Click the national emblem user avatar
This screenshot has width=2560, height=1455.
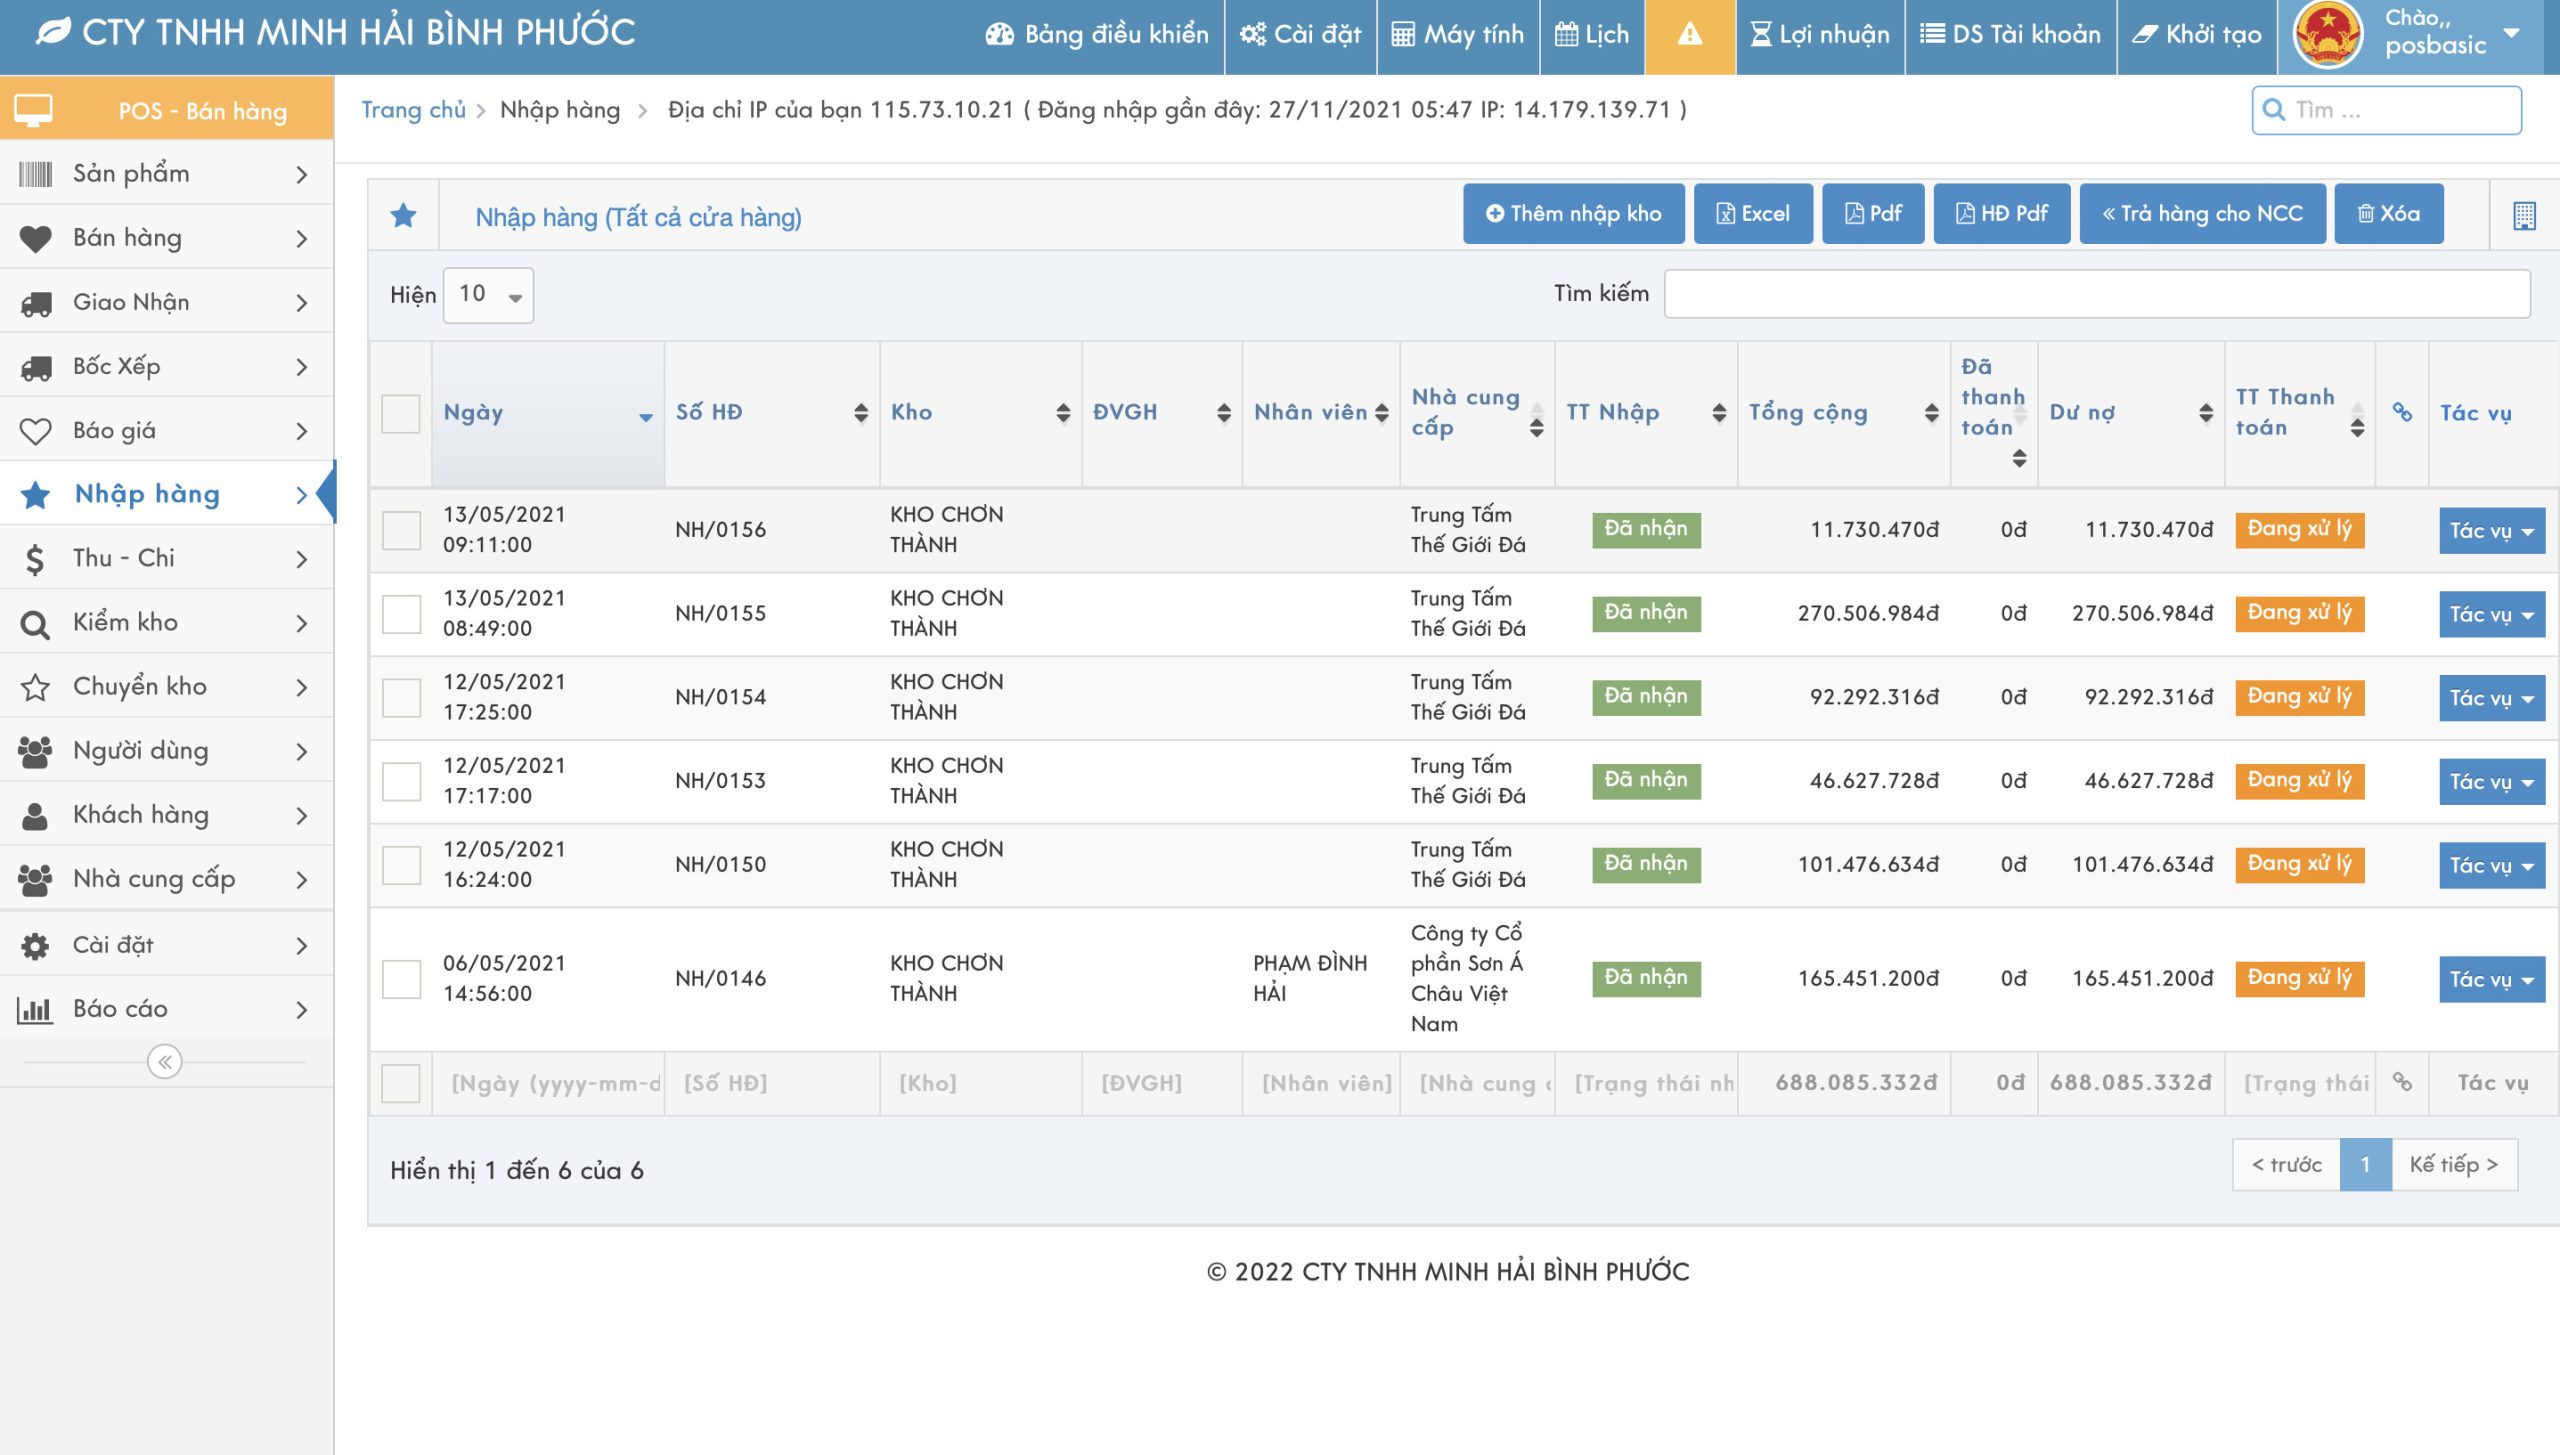(x=2327, y=35)
